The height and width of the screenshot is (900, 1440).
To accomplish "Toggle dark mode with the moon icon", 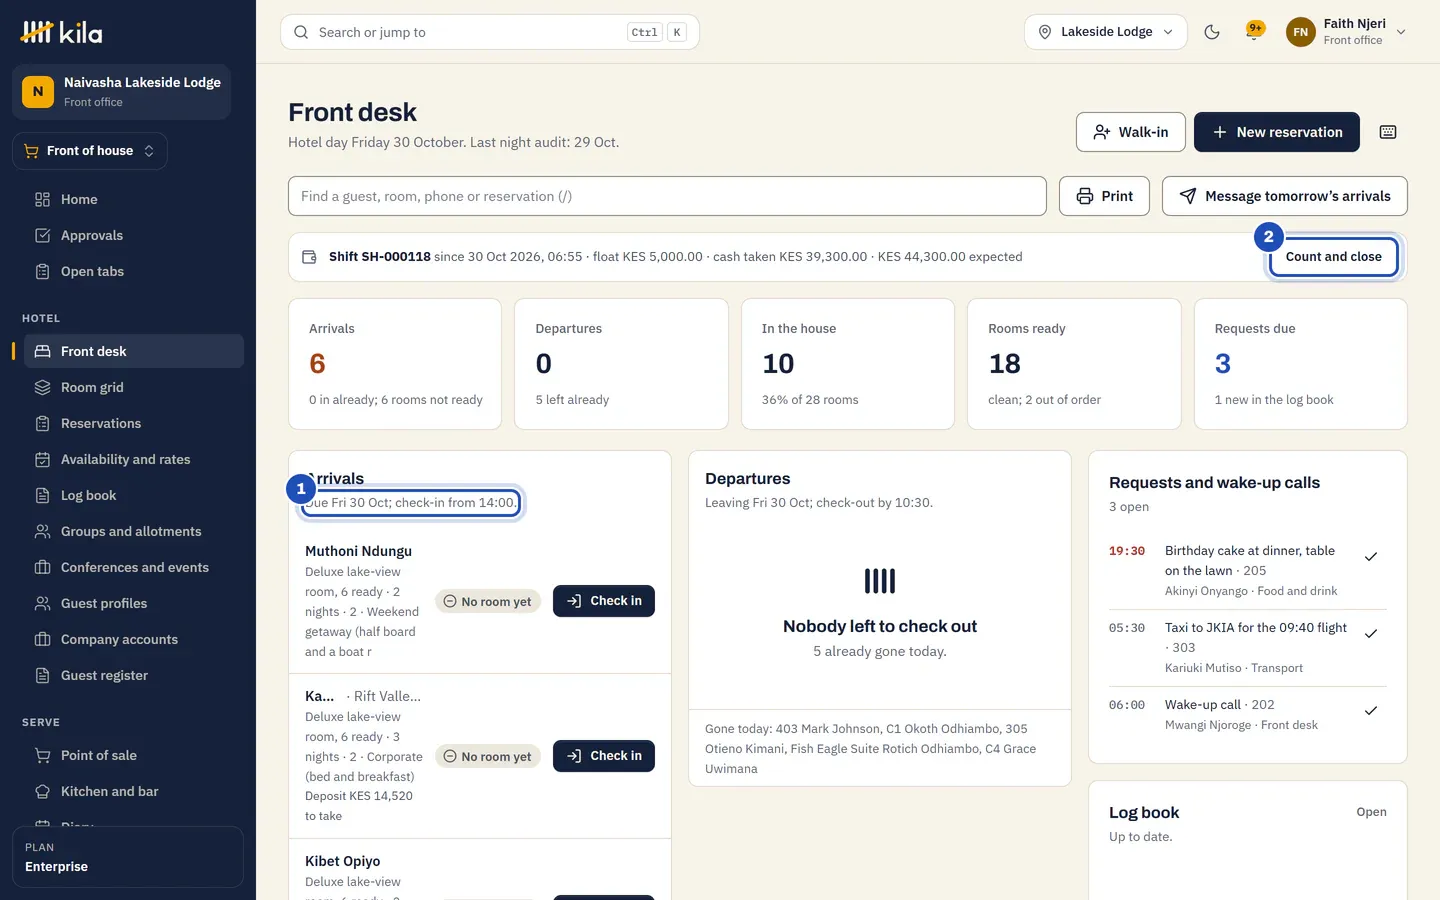I will 1212,32.
